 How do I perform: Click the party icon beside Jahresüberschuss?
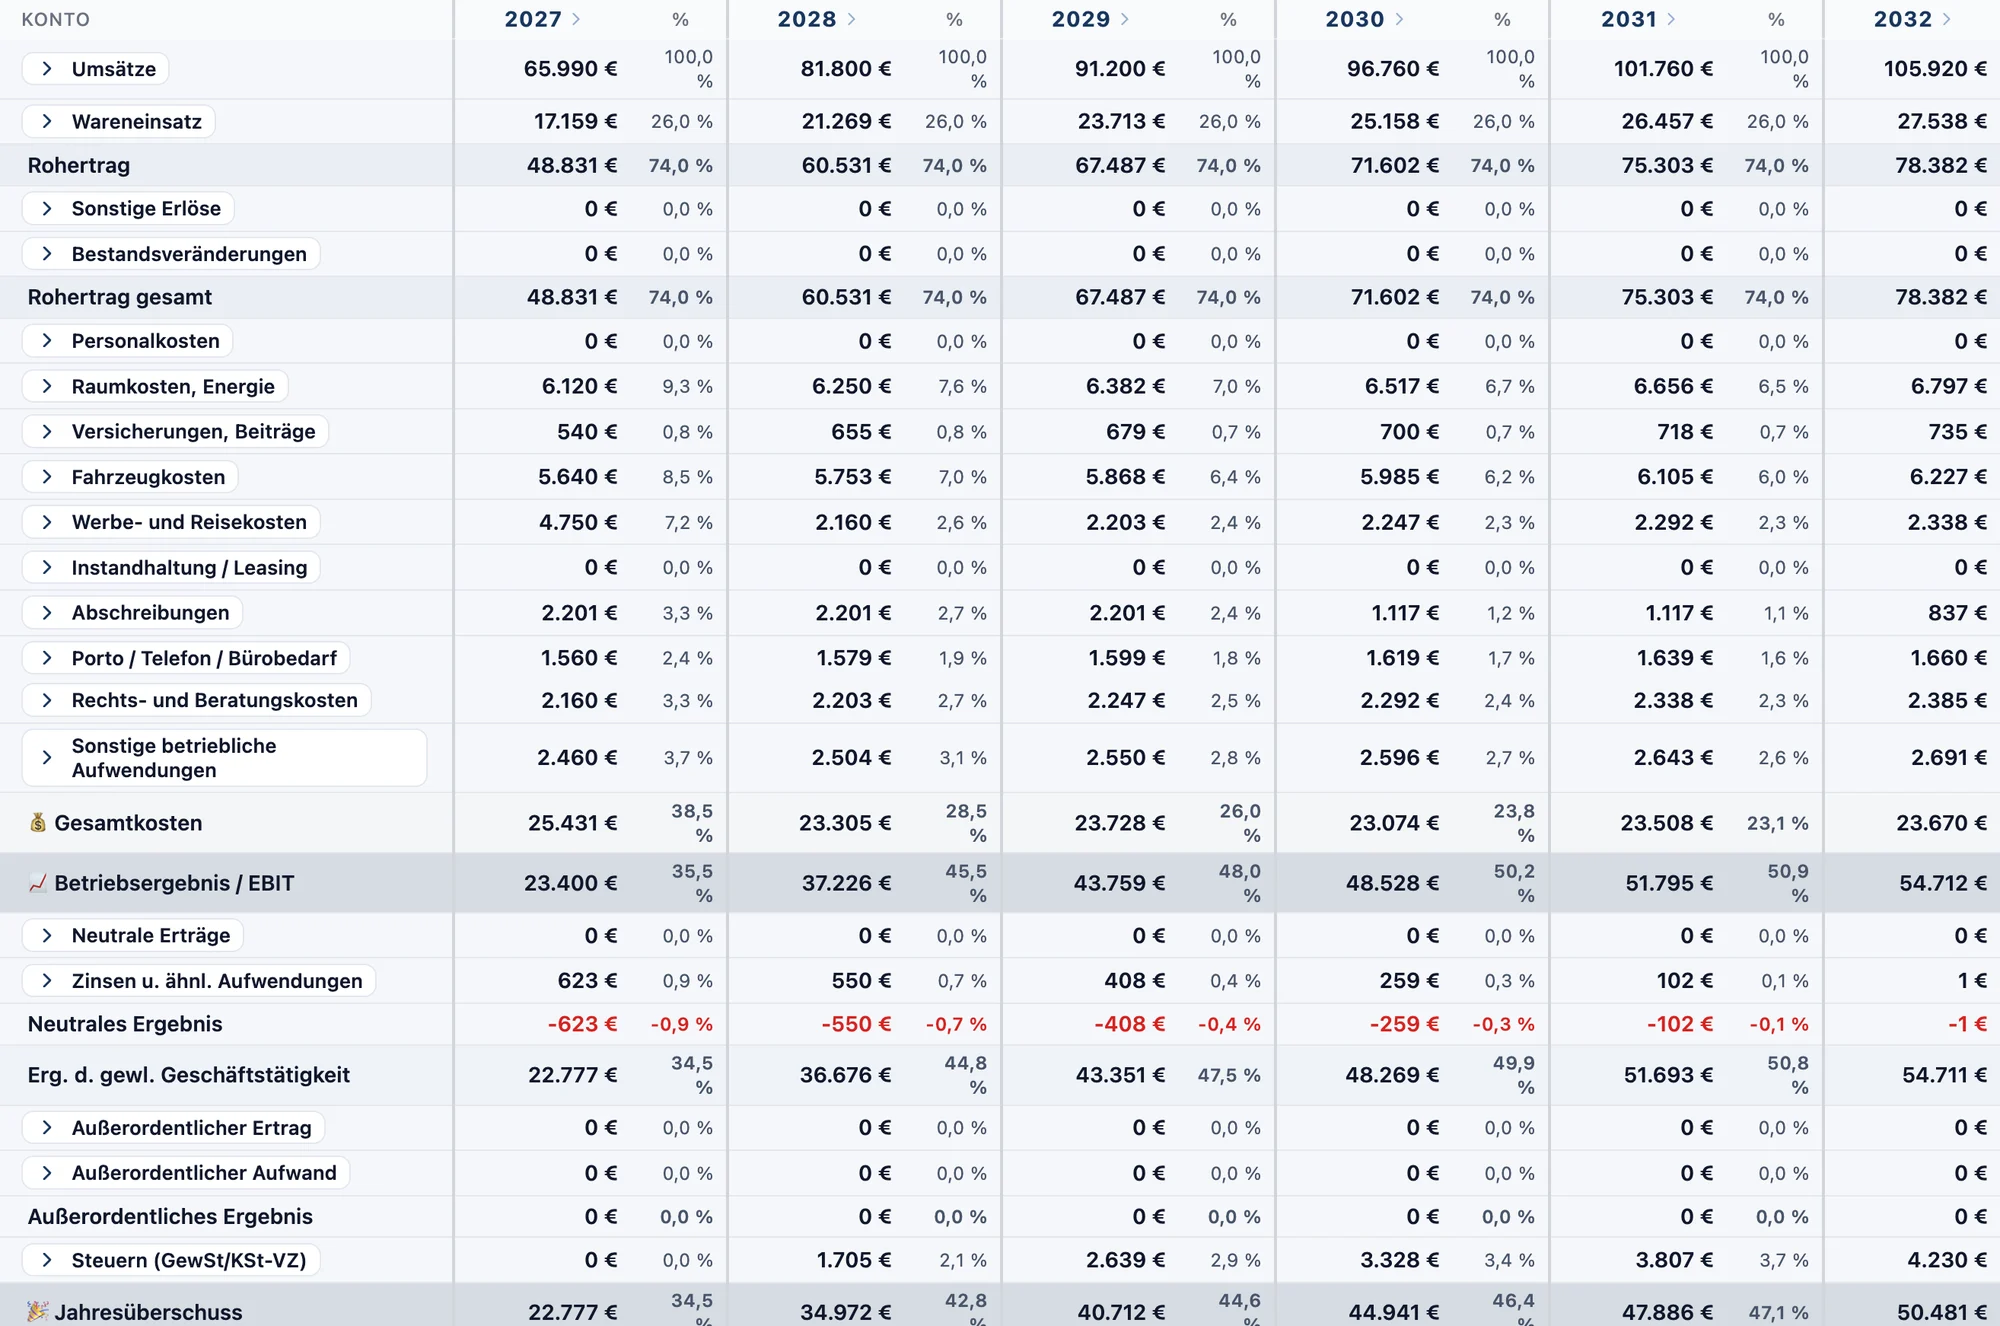click(38, 1311)
